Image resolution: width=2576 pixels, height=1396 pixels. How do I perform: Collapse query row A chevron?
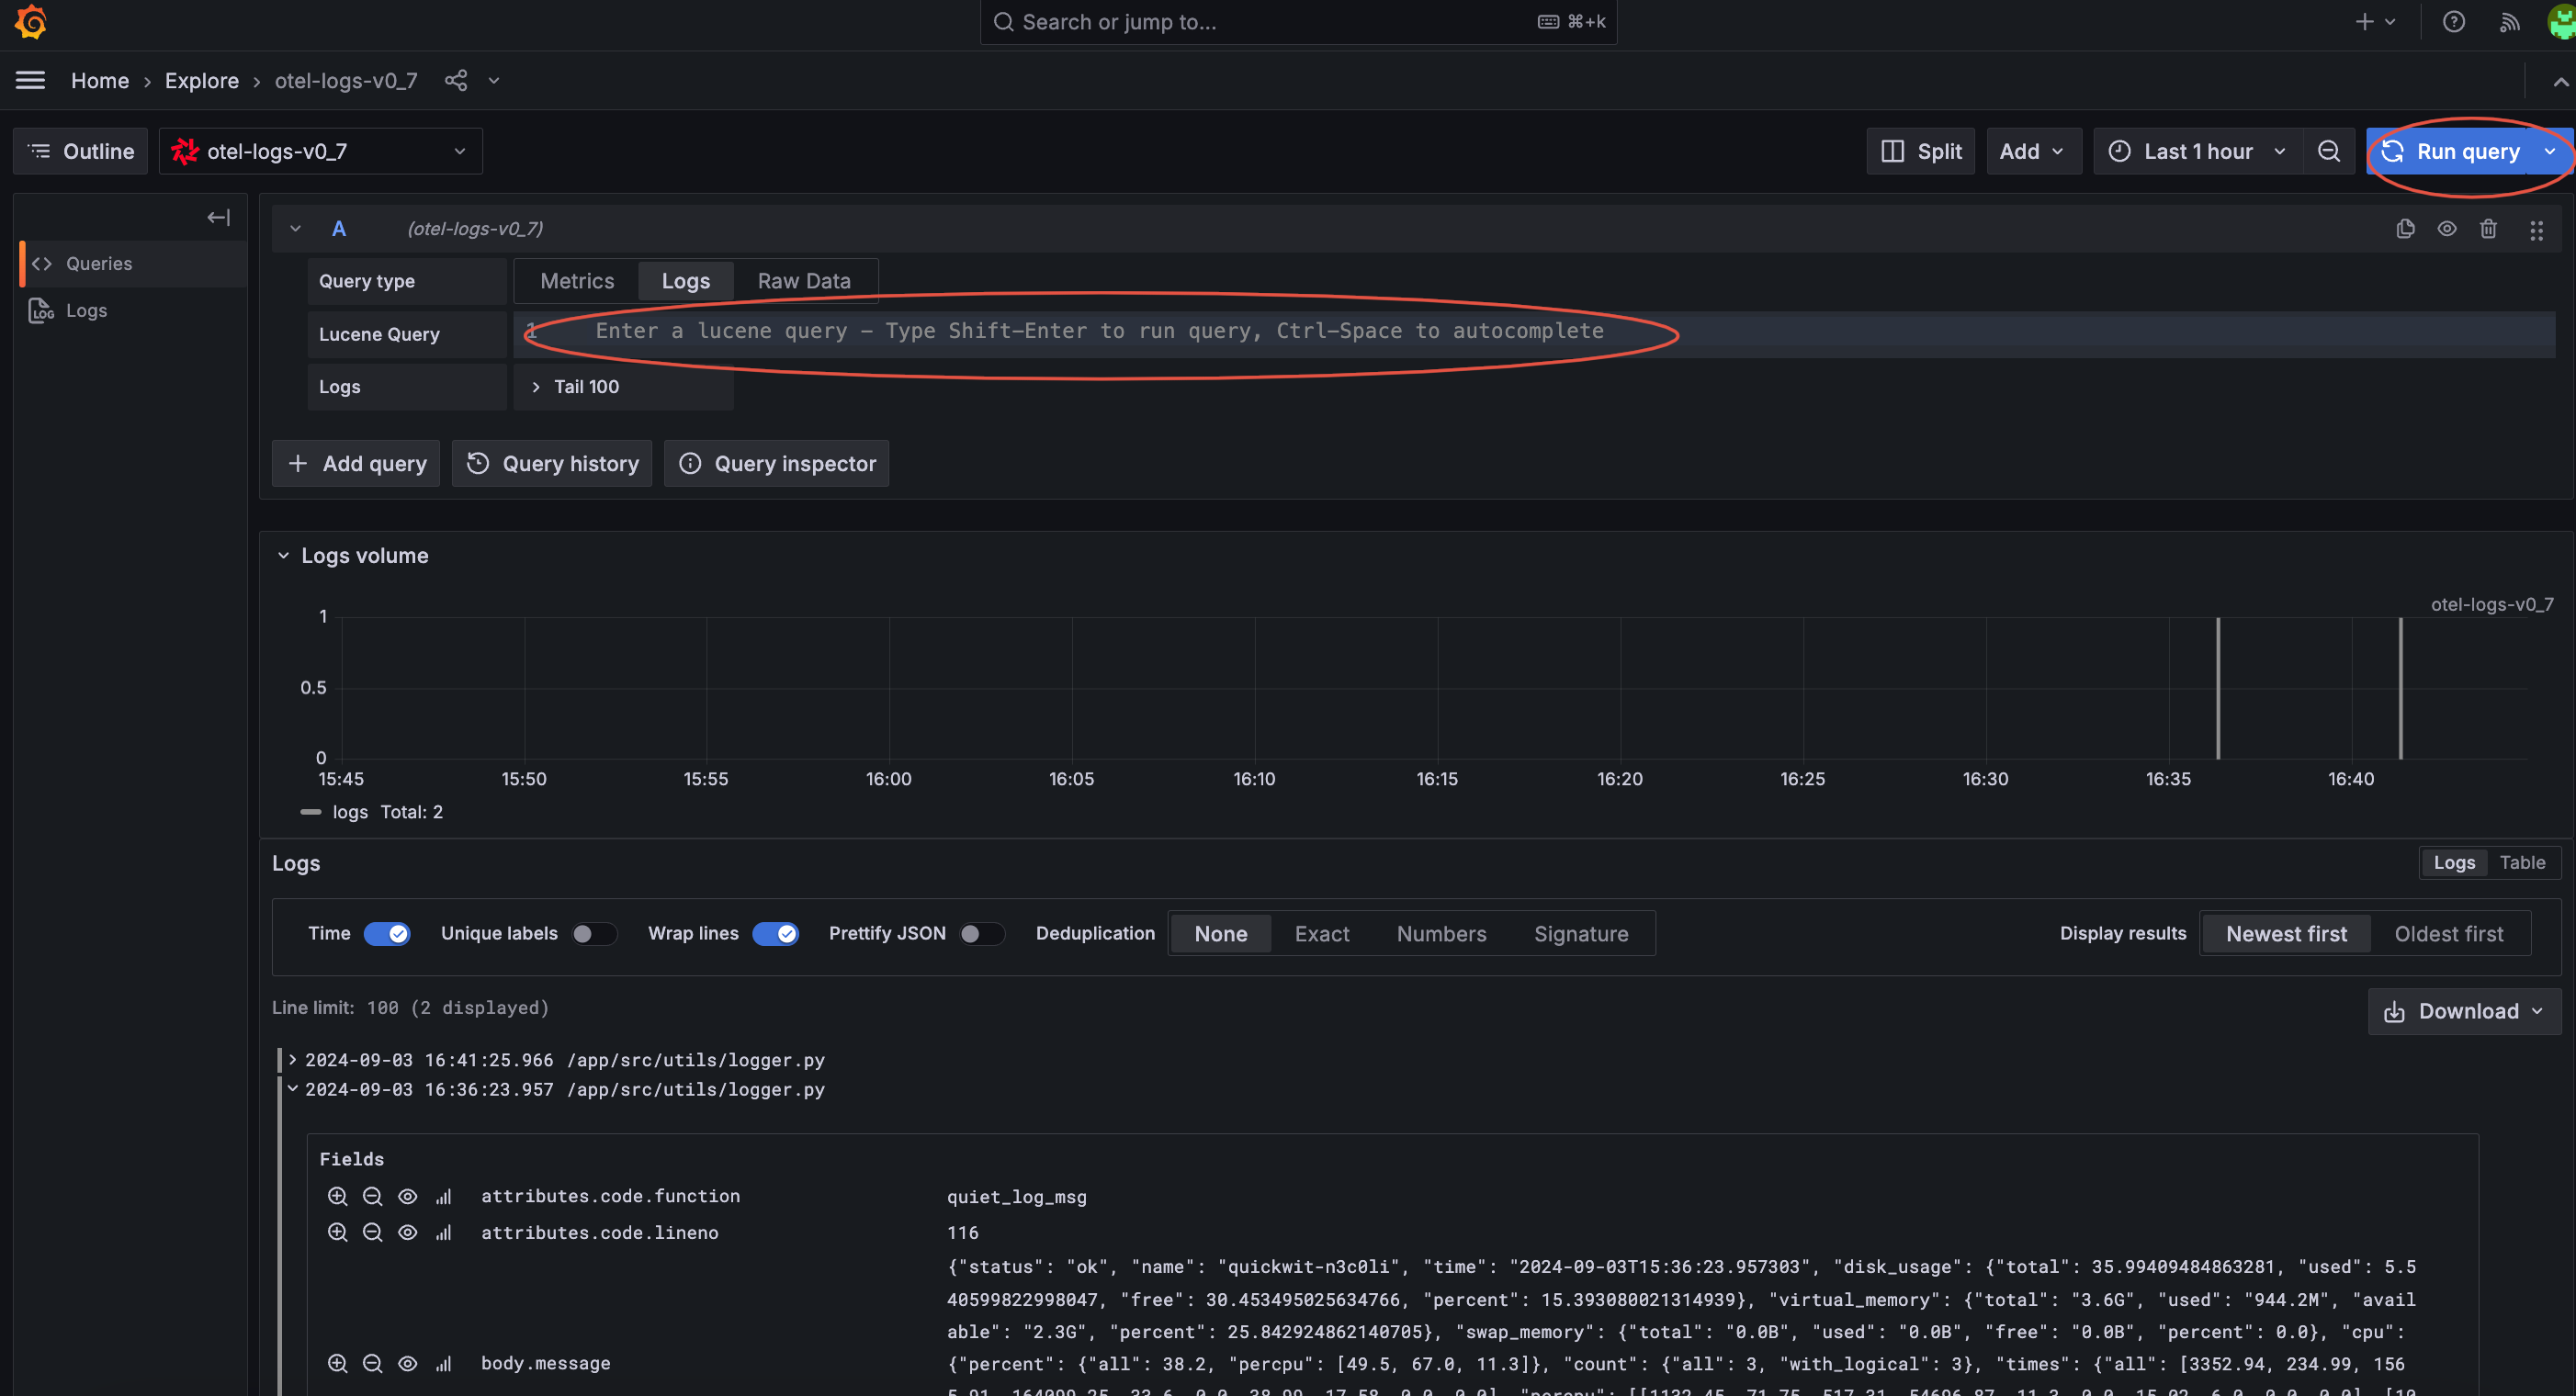(x=295, y=229)
